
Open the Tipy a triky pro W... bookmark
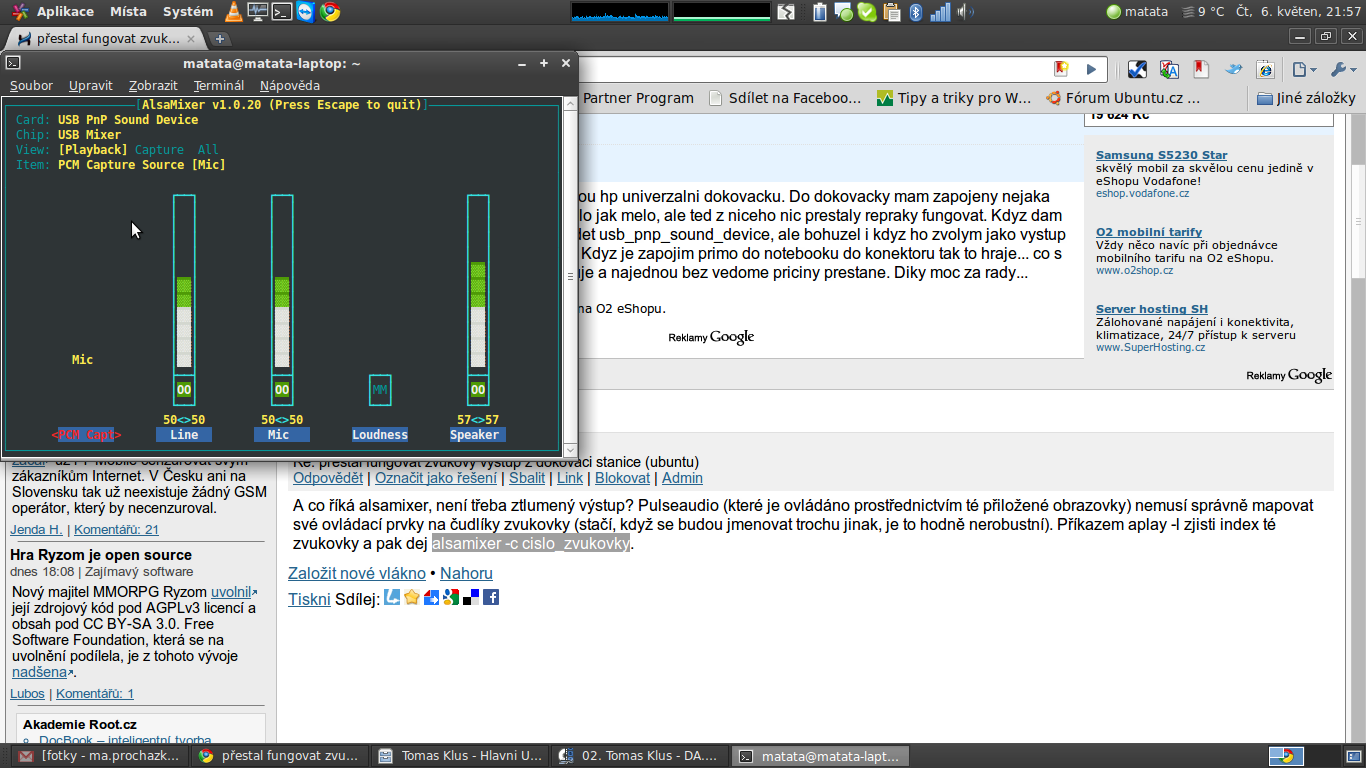954,98
